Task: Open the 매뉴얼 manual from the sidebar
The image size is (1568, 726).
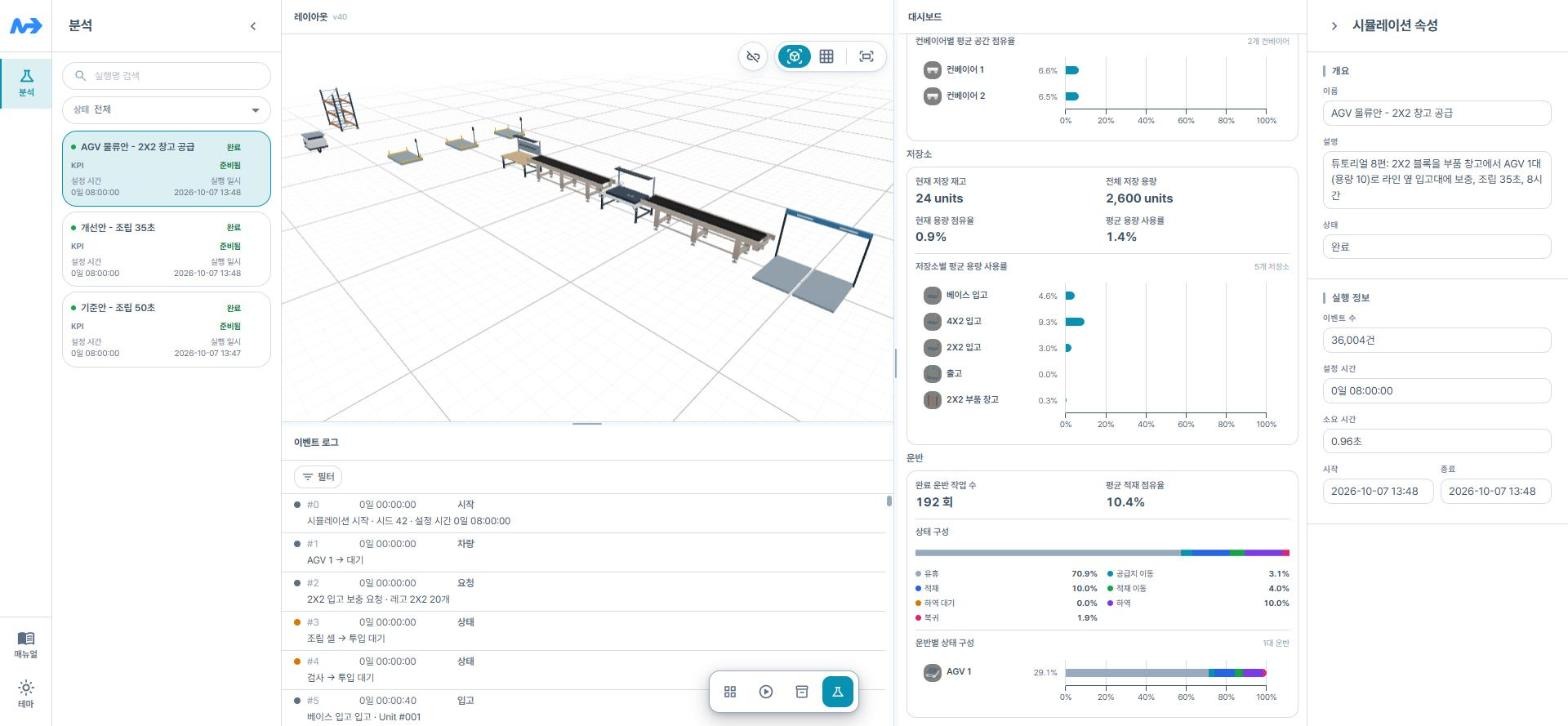Action: (x=26, y=645)
